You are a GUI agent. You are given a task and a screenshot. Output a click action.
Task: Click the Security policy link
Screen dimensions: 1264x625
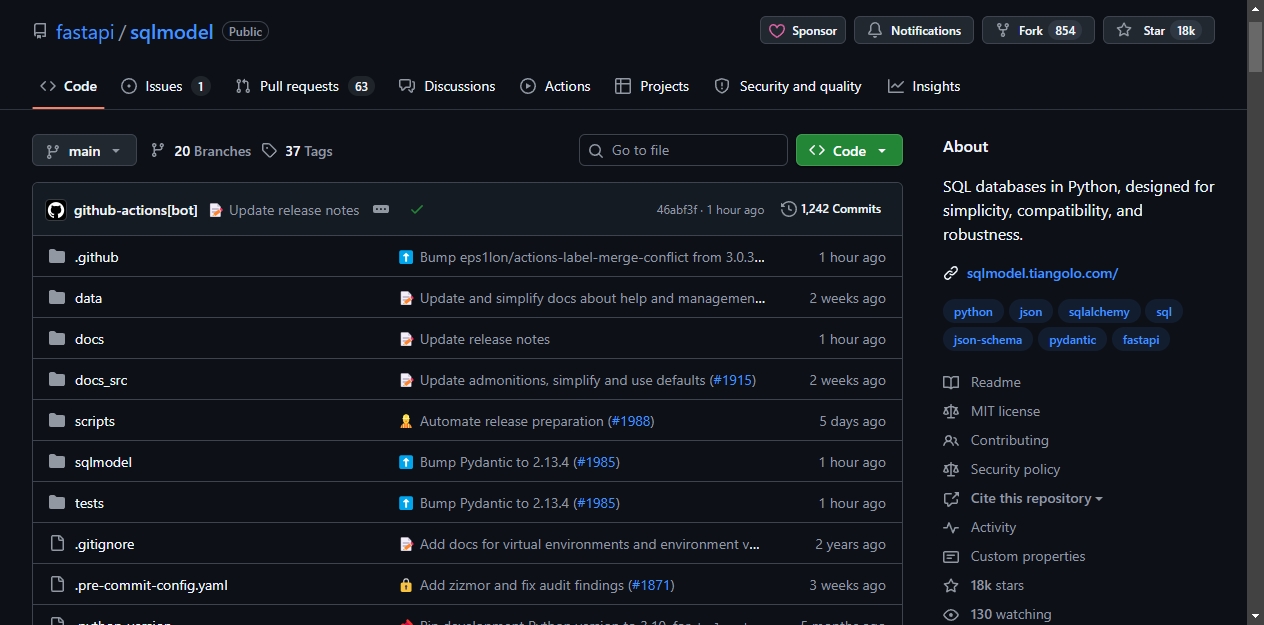tap(1015, 469)
